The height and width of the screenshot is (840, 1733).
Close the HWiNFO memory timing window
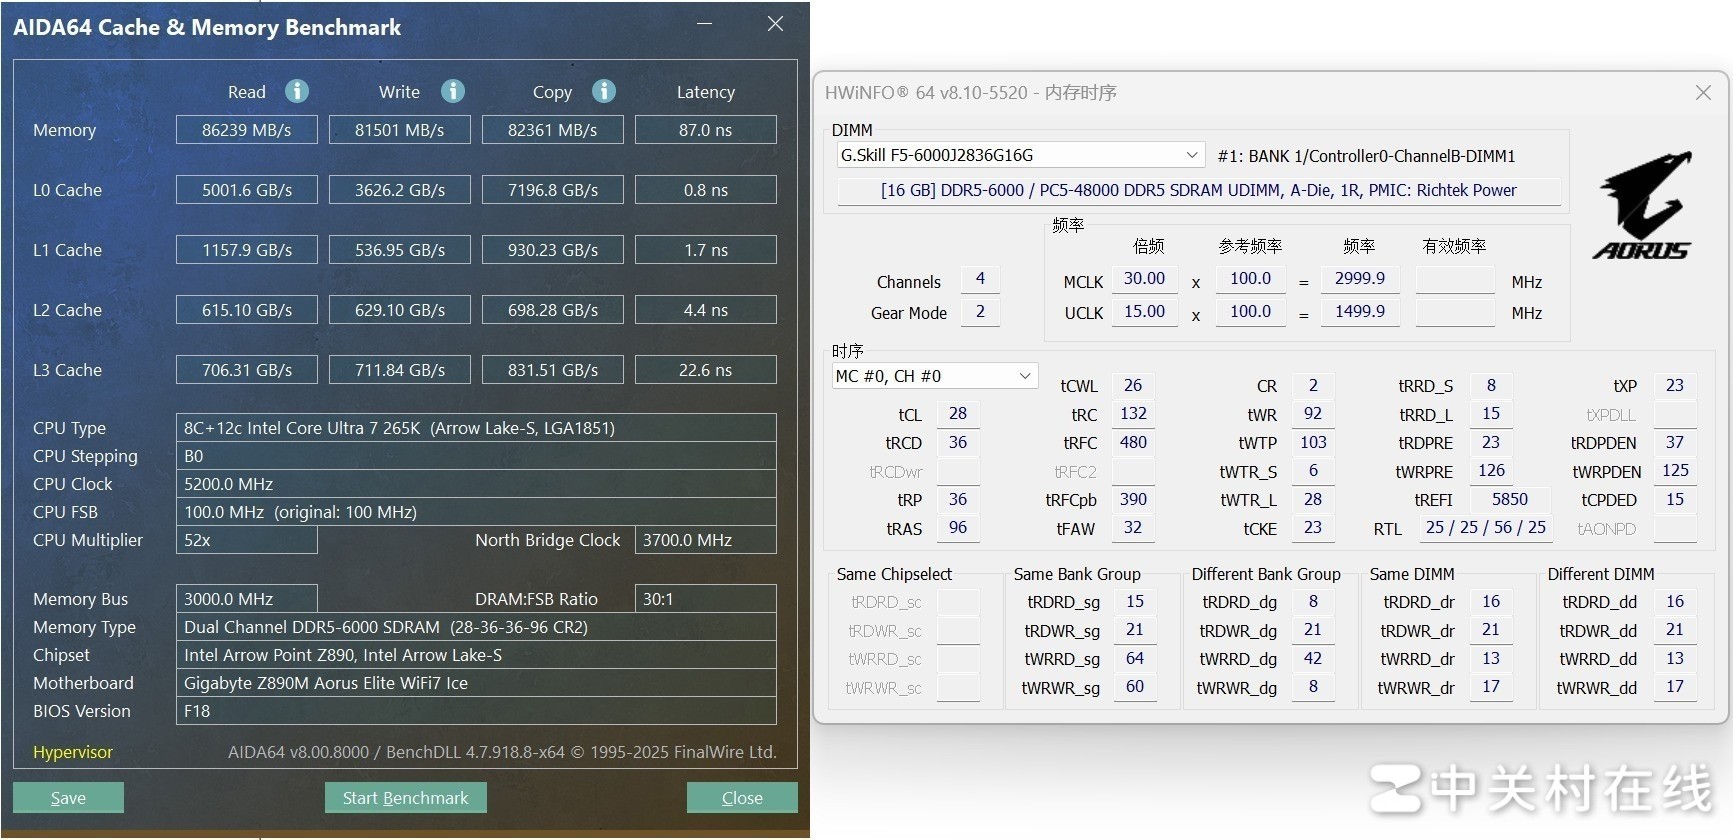(1703, 93)
